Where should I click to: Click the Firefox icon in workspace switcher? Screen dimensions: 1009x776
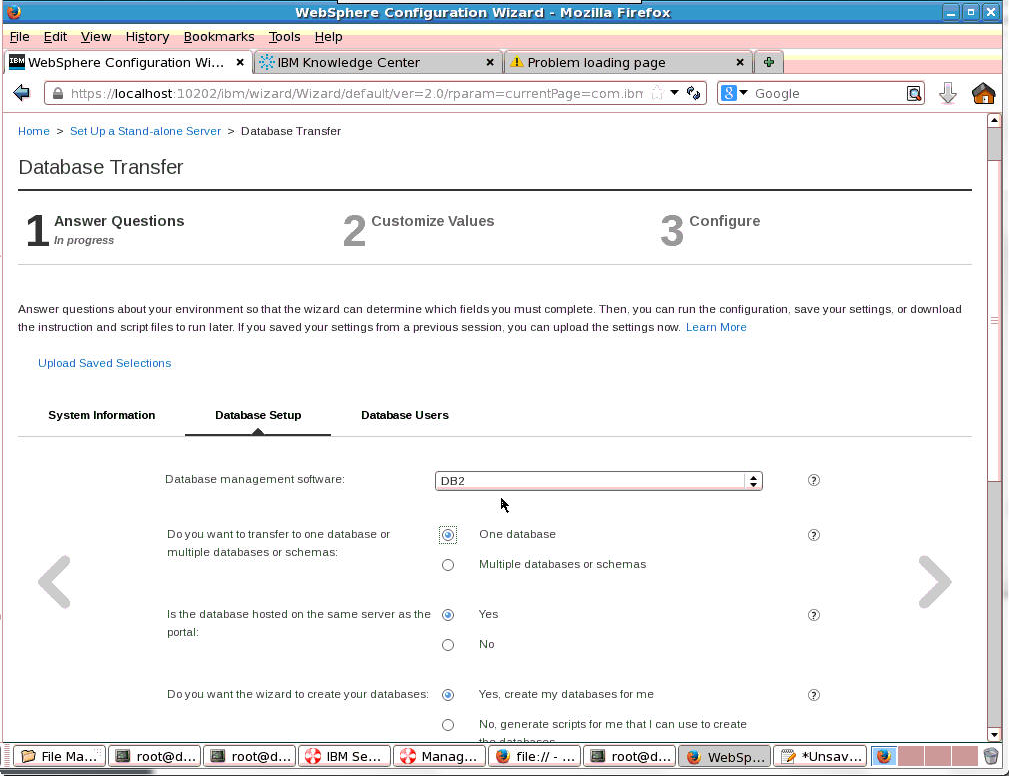click(884, 756)
